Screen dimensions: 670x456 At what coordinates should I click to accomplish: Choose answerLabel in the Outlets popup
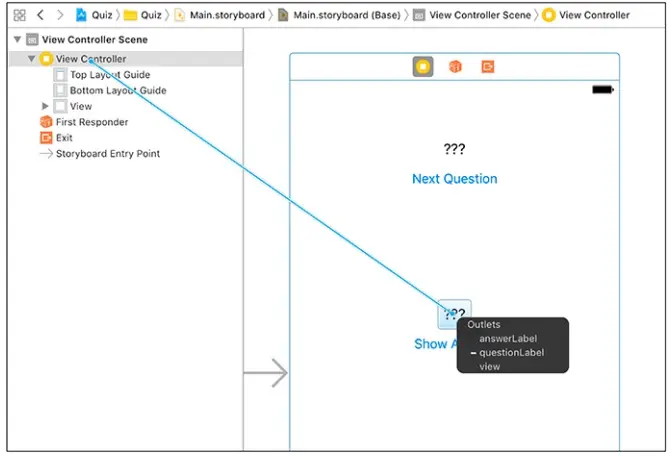pos(508,339)
